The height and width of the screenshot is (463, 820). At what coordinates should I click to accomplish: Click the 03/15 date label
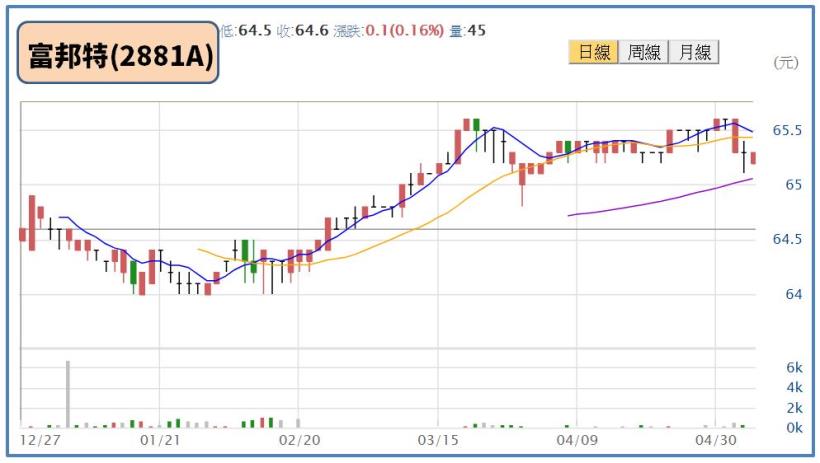438,440
